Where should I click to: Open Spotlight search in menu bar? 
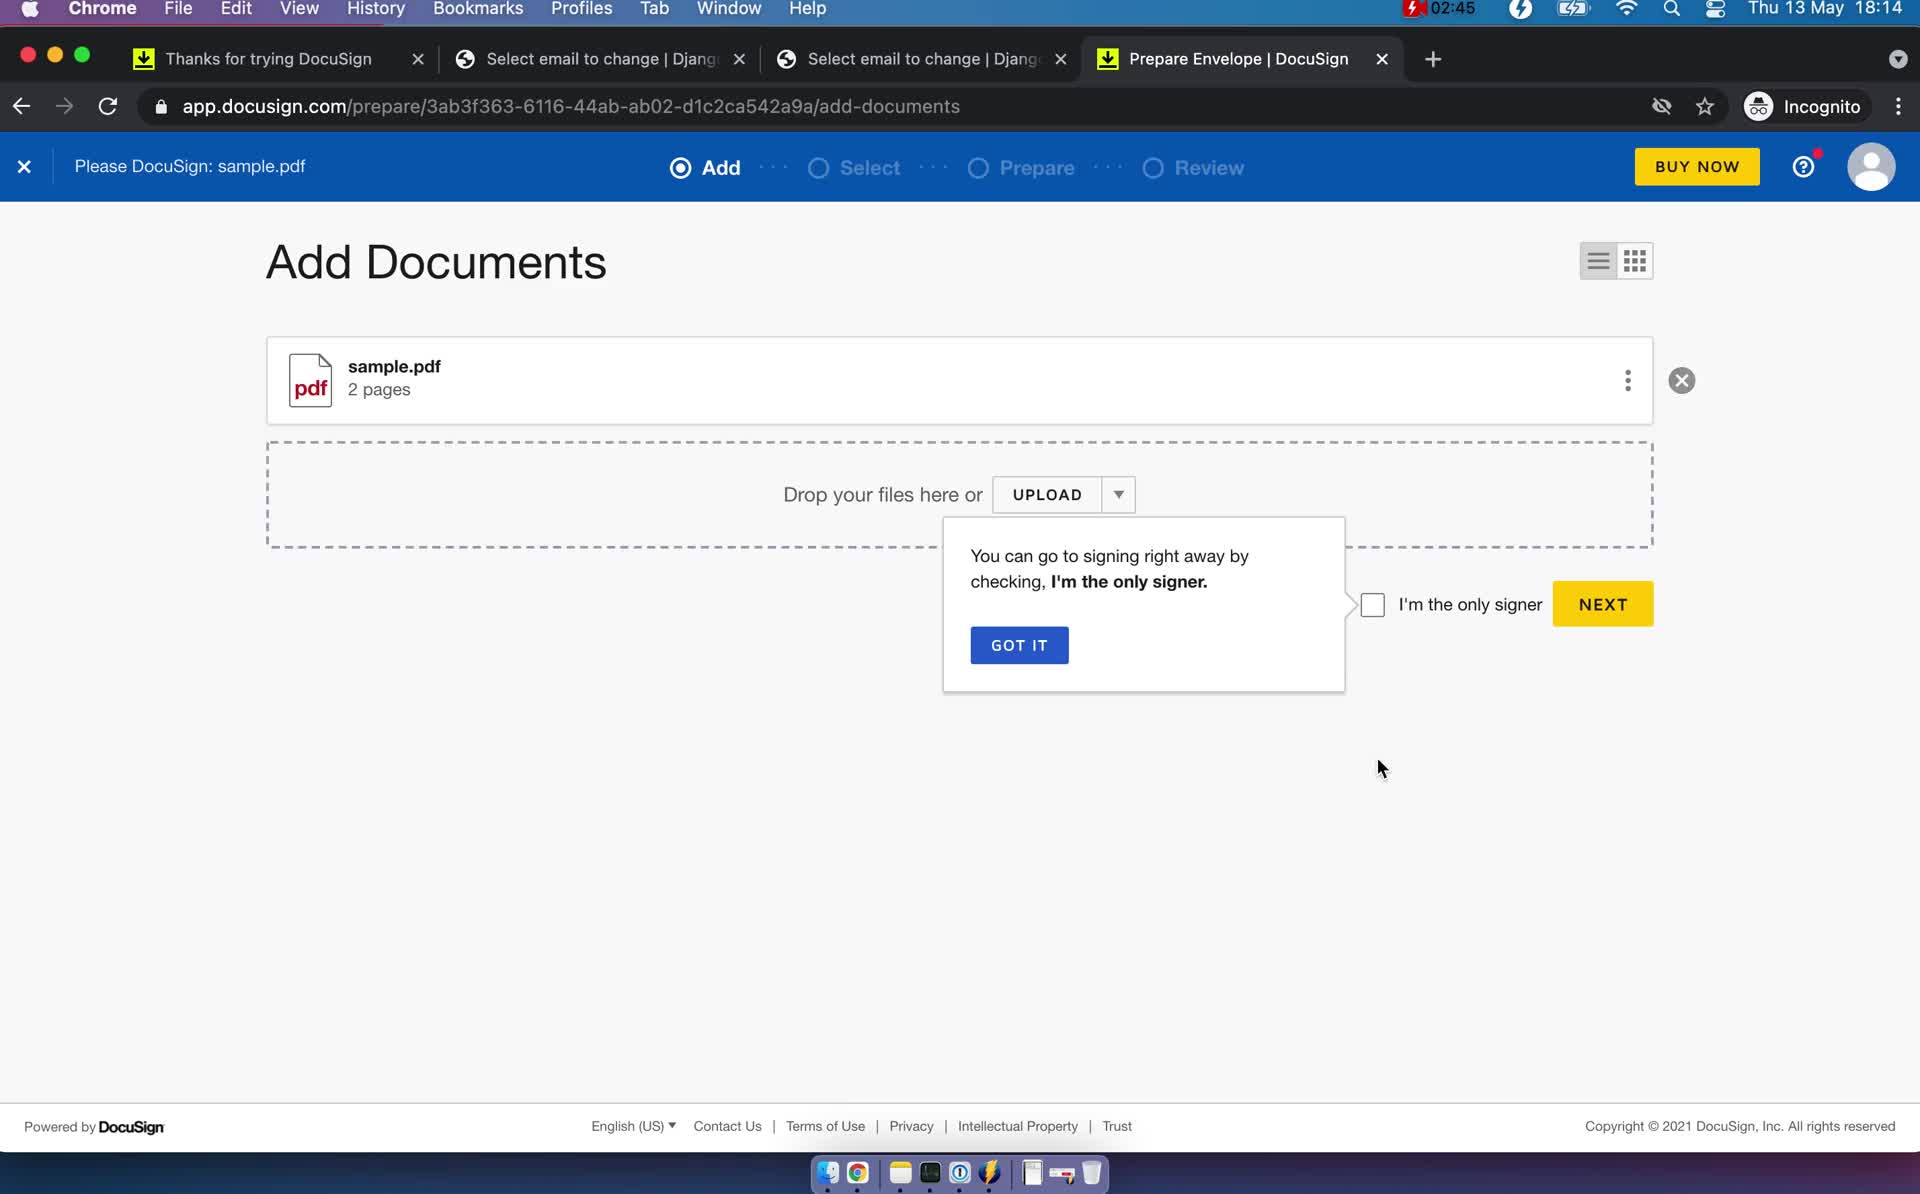[1671, 9]
